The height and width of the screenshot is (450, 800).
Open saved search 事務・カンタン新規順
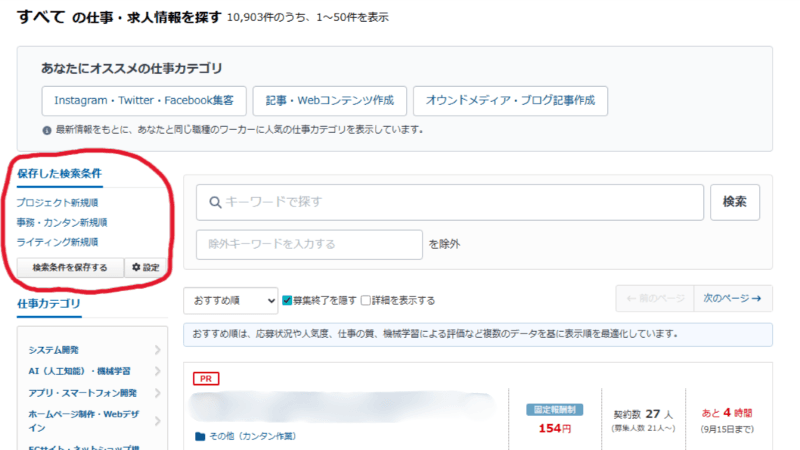click(x=62, y=222)
